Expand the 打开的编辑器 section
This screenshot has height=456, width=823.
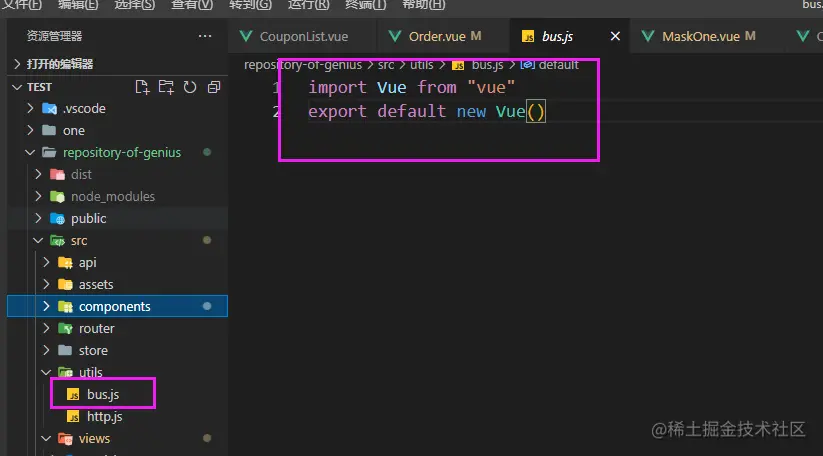click(x=17, y=64)
